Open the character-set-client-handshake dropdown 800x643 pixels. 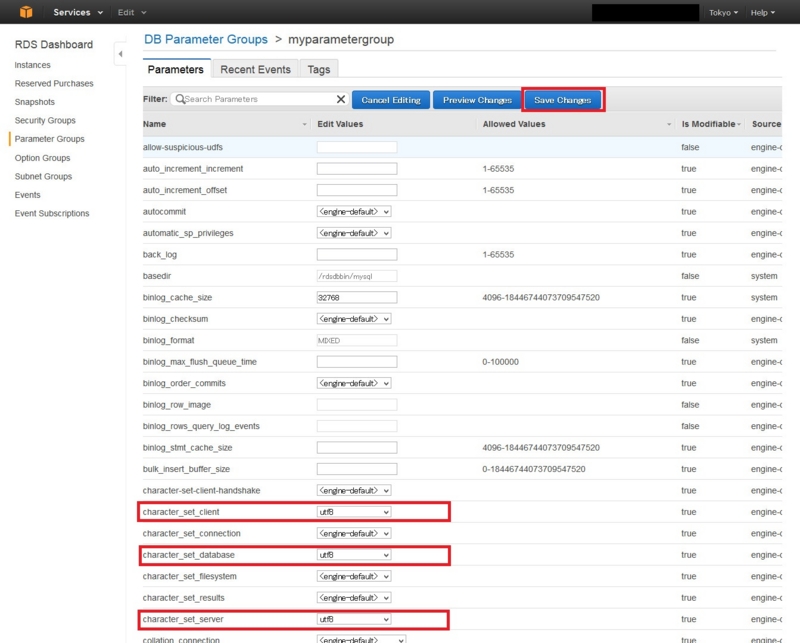[354, 490]
